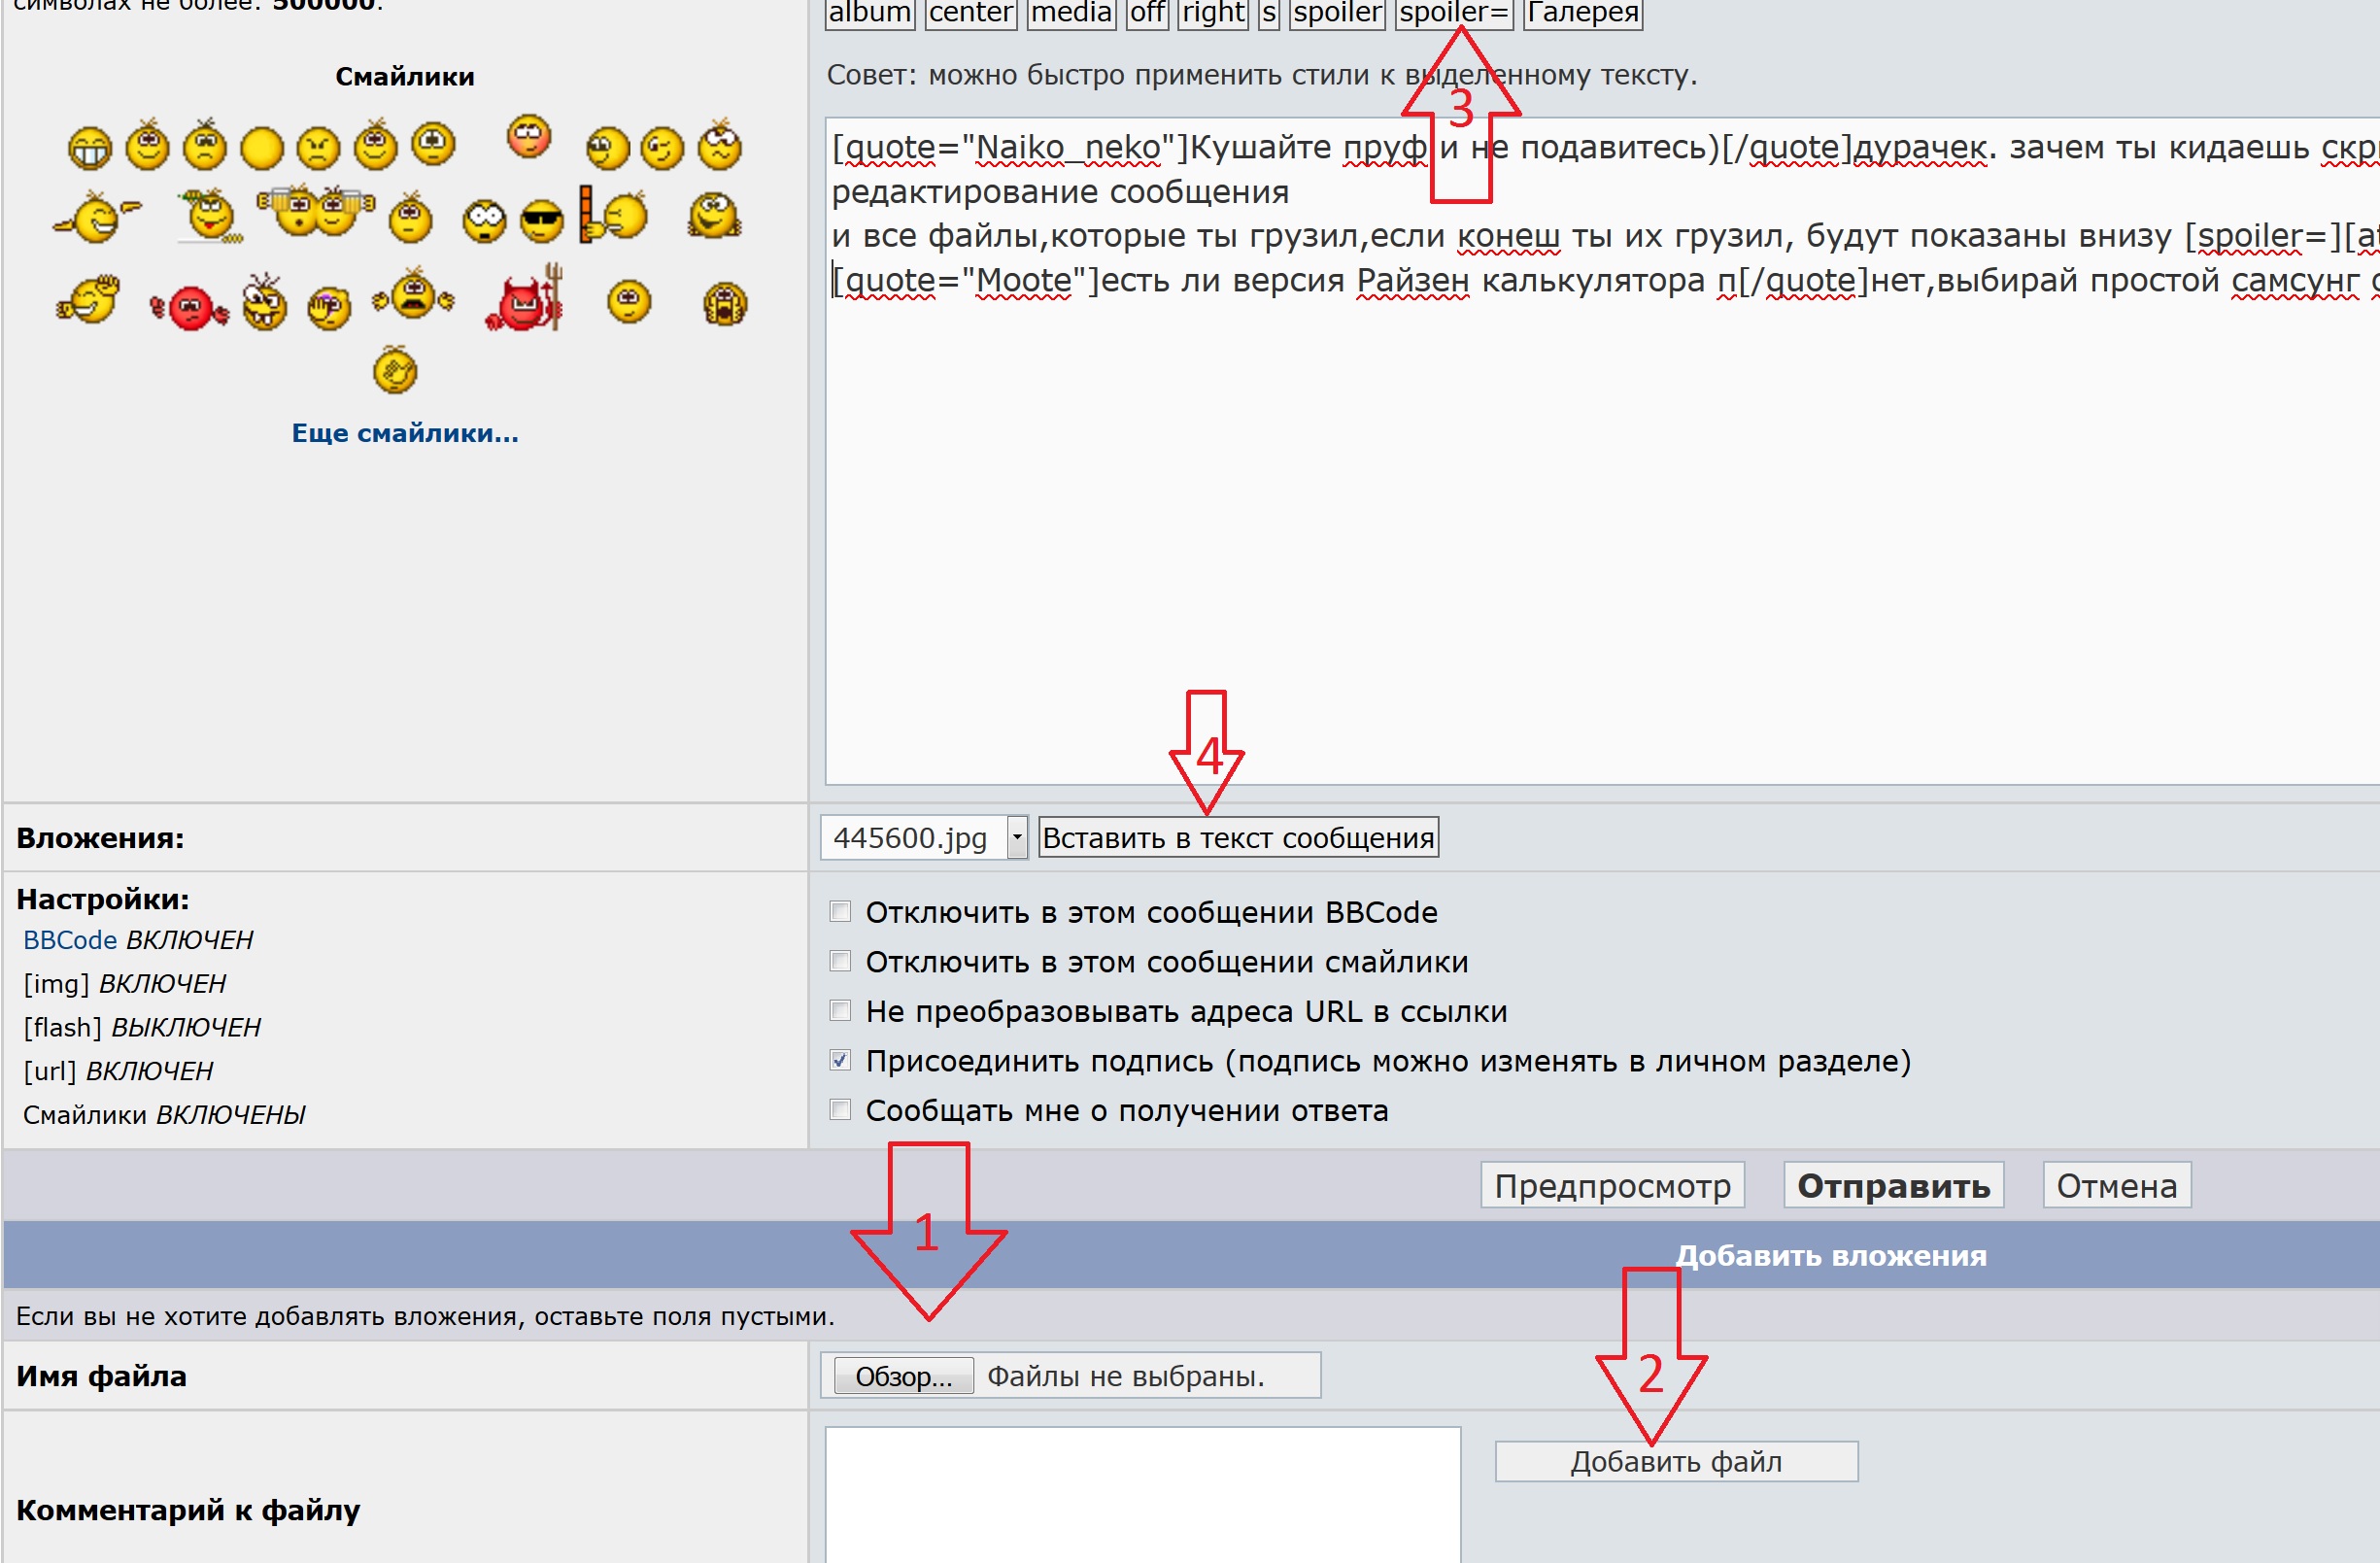Insert the blushing red-cheeked smiley

pyautogui.click(x=528, y=136)
